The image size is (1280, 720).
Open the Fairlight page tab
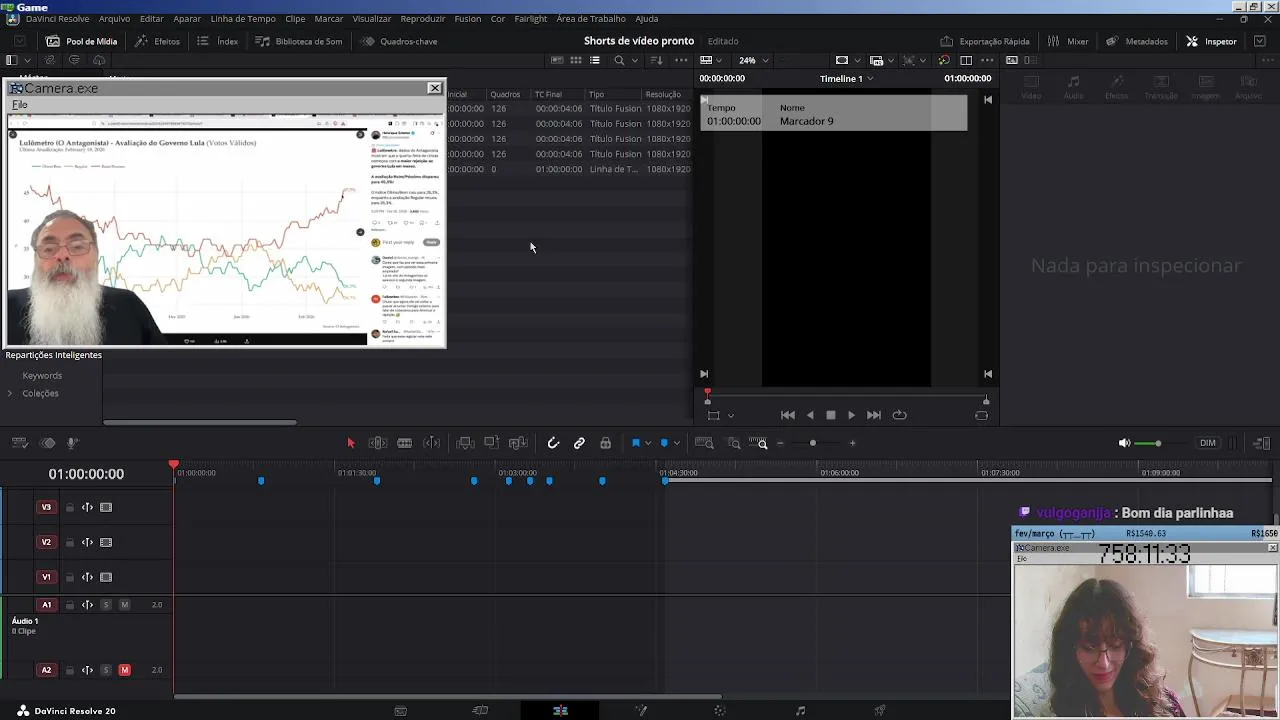pos(800,710)
